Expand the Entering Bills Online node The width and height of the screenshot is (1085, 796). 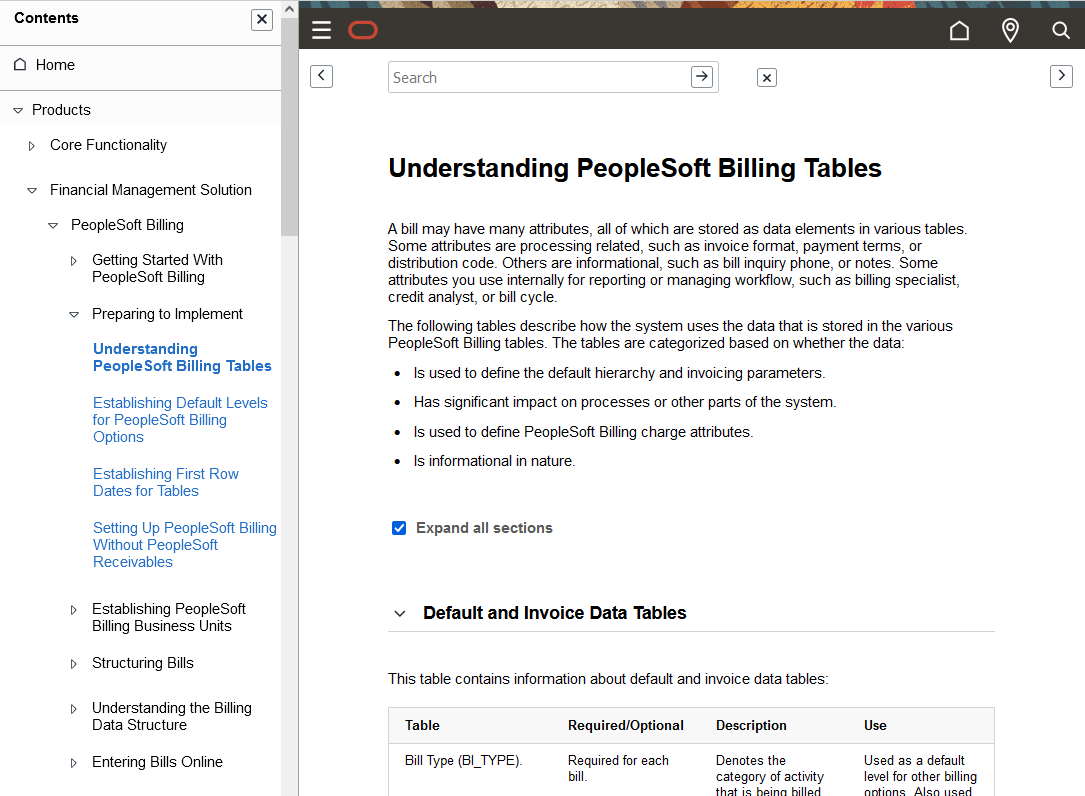click(73, 762)
